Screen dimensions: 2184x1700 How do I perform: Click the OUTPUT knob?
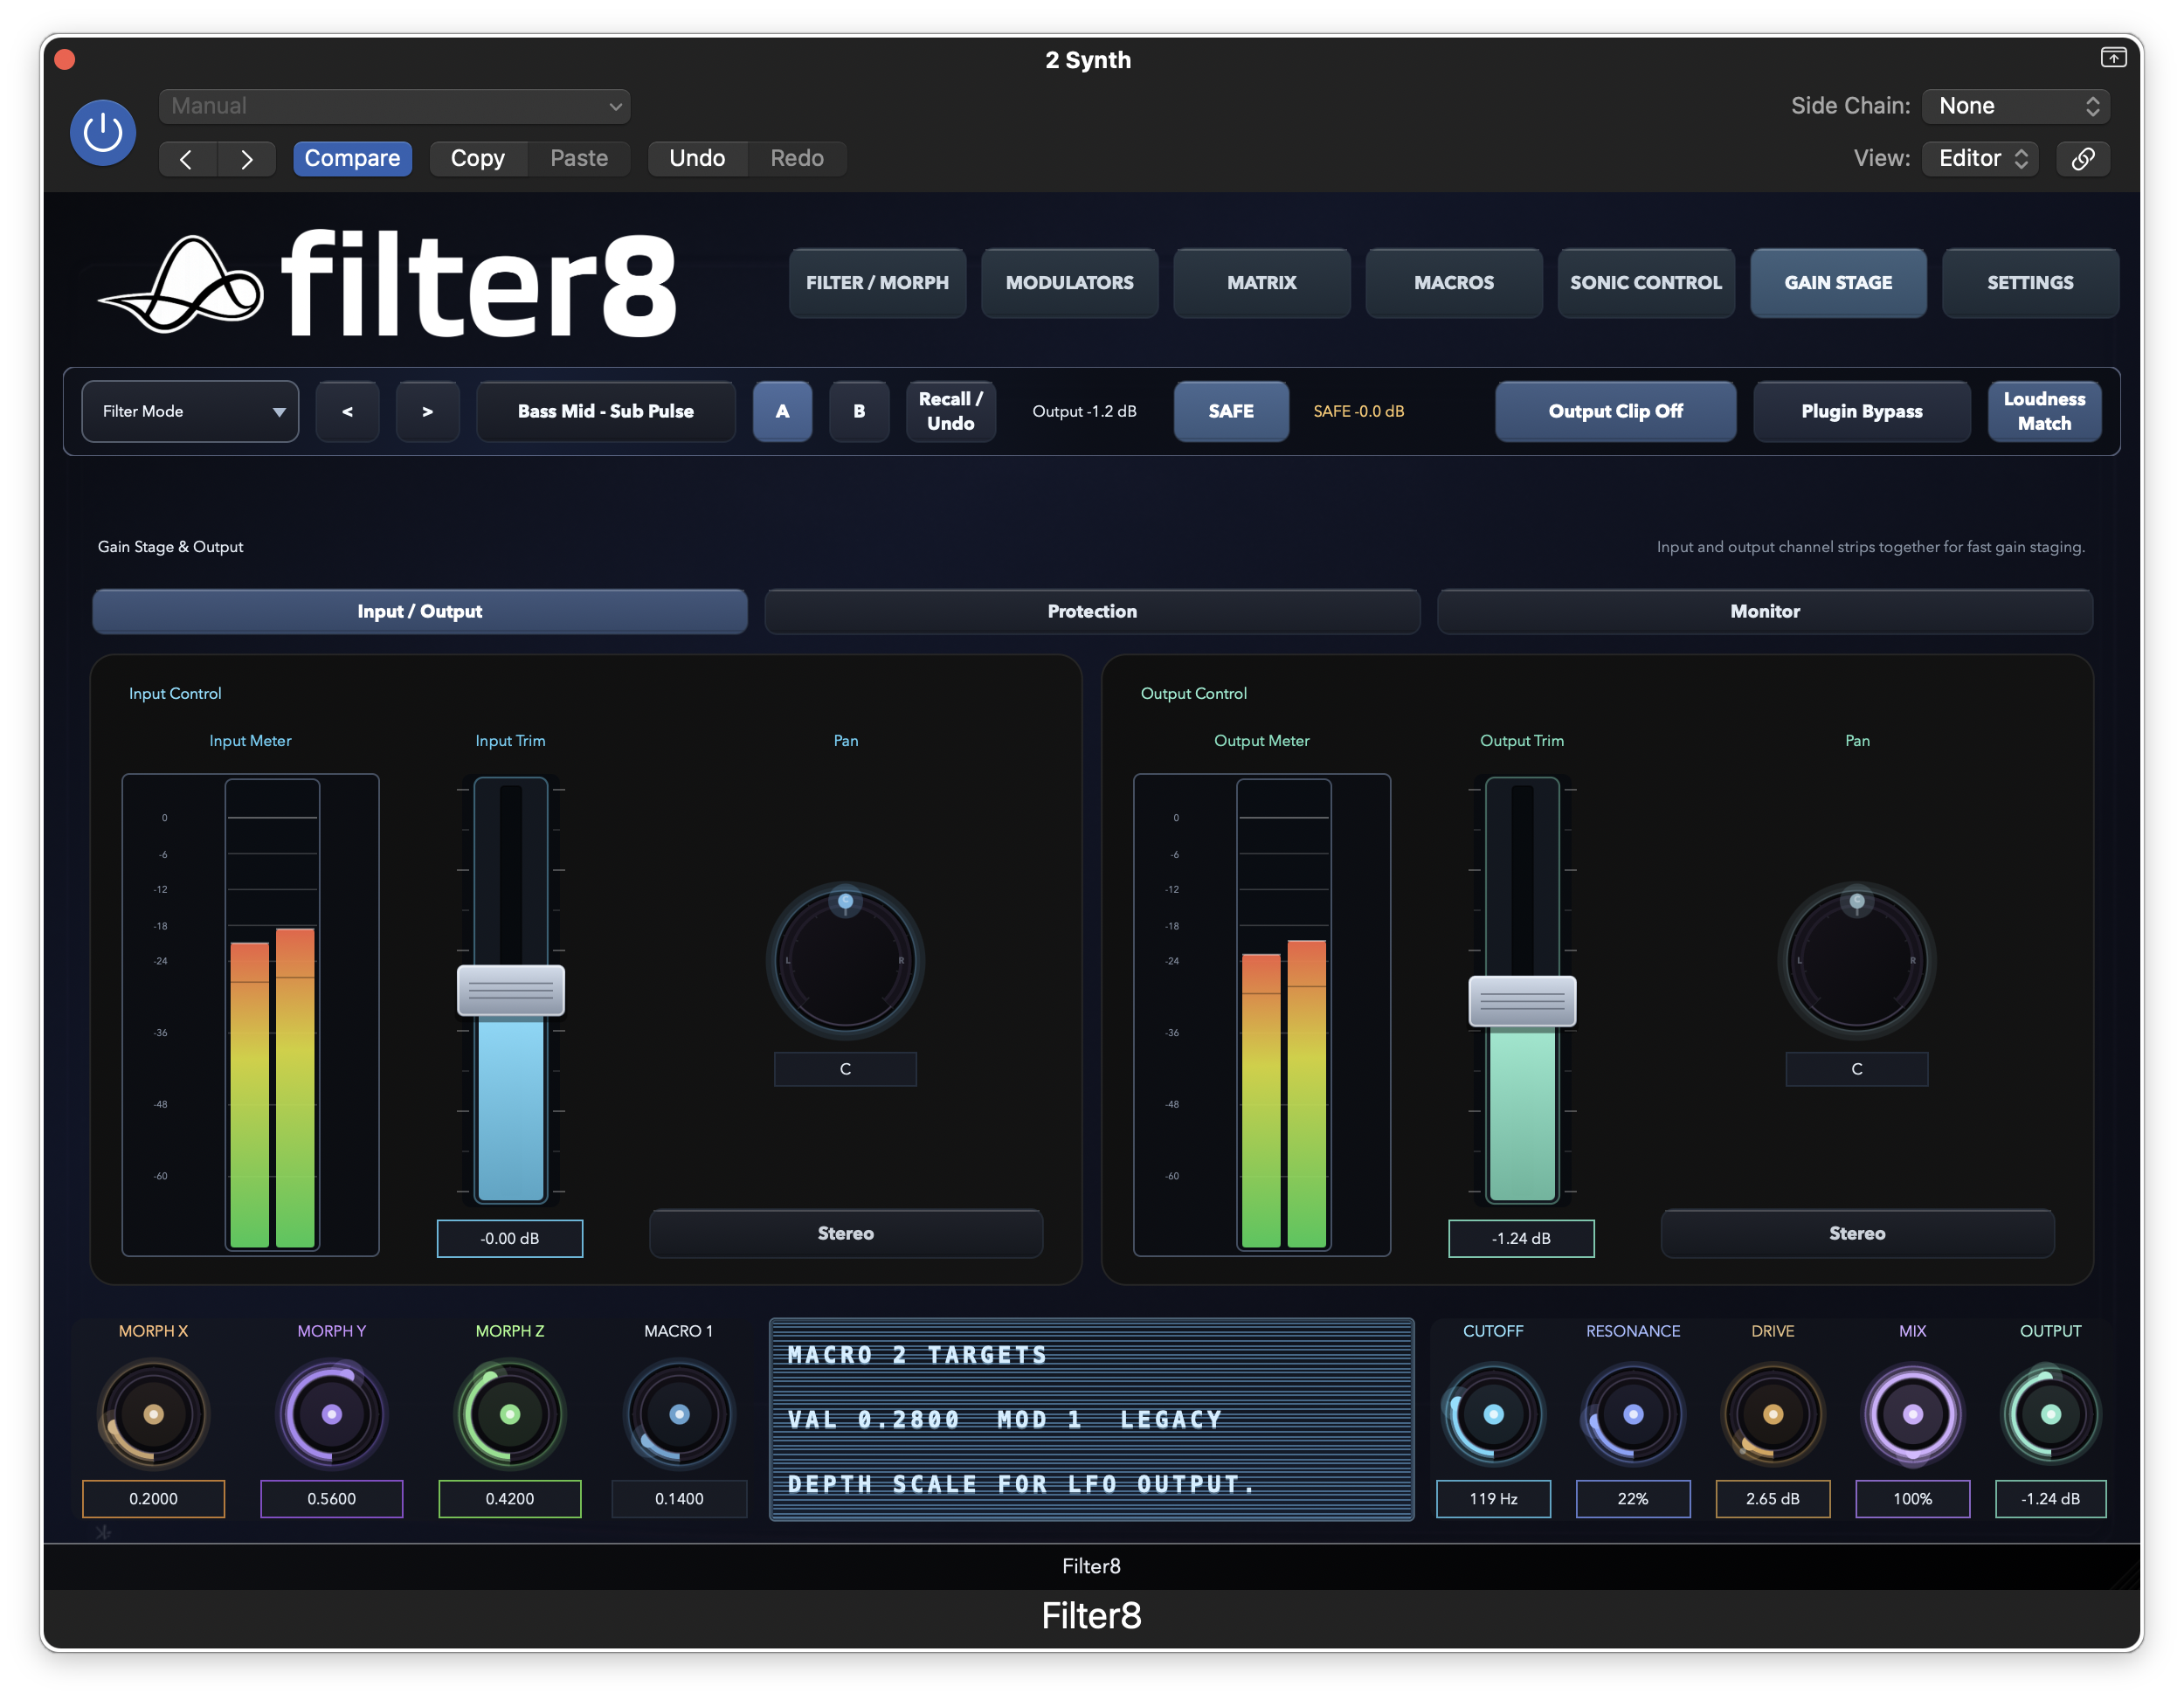2051,1414
